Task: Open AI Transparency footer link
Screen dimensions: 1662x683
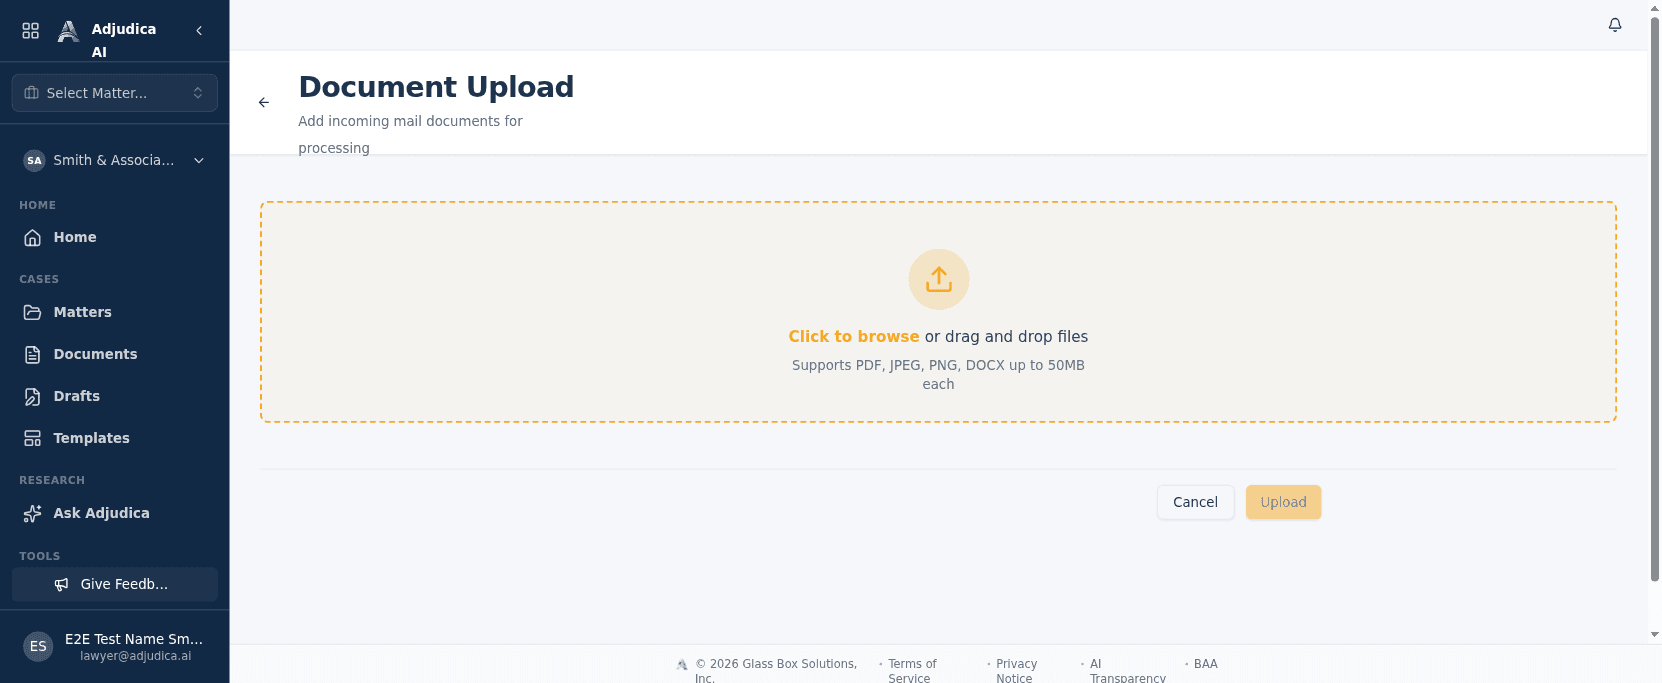Action: [1127, 671]
